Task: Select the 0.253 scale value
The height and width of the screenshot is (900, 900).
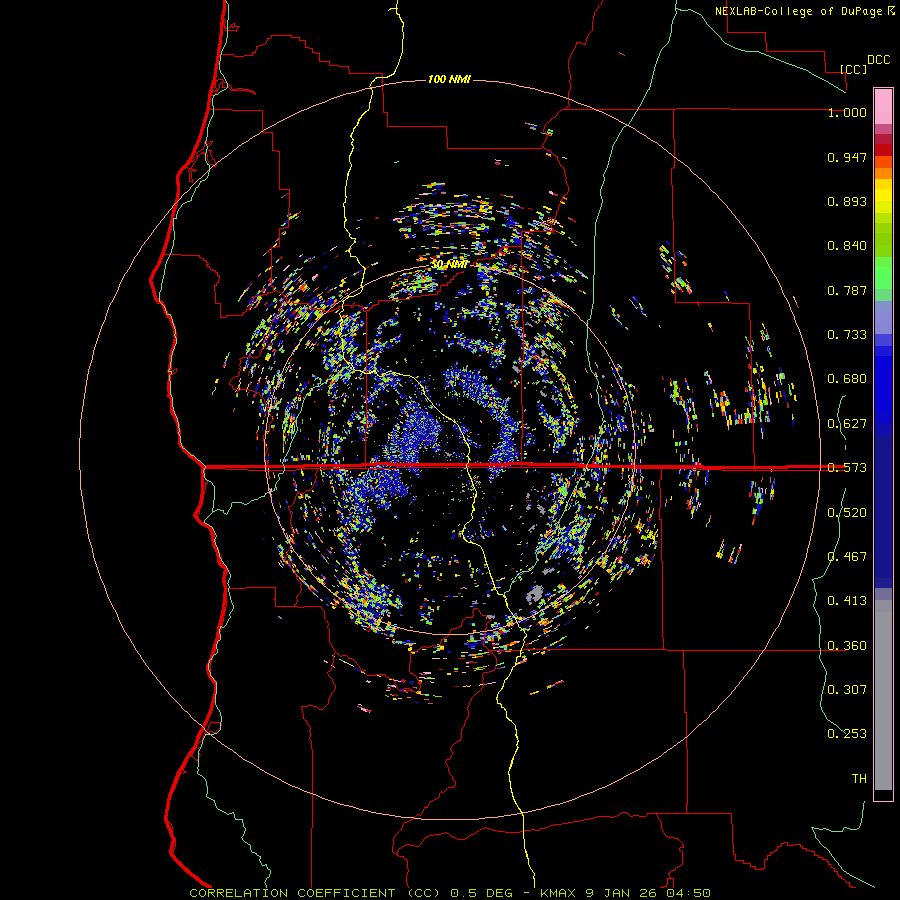Action: (x=847, y=734)
